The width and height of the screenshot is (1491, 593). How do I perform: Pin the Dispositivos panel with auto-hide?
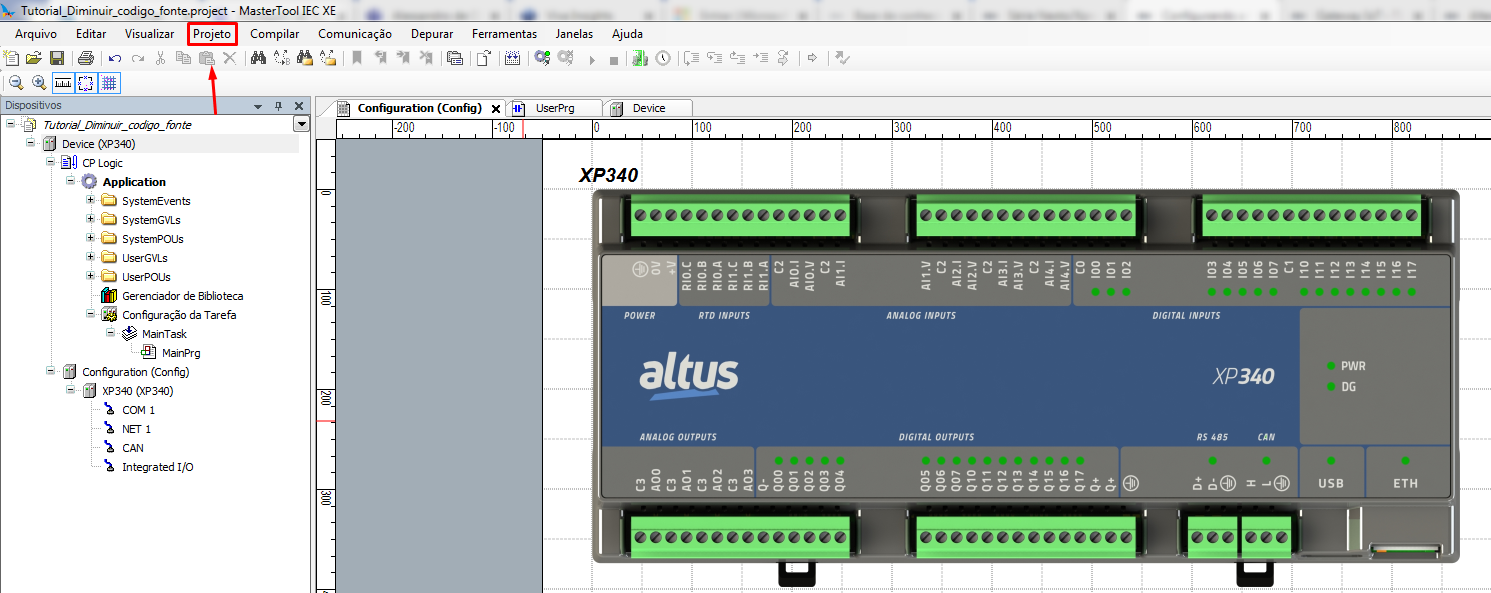tap(279, 105)
